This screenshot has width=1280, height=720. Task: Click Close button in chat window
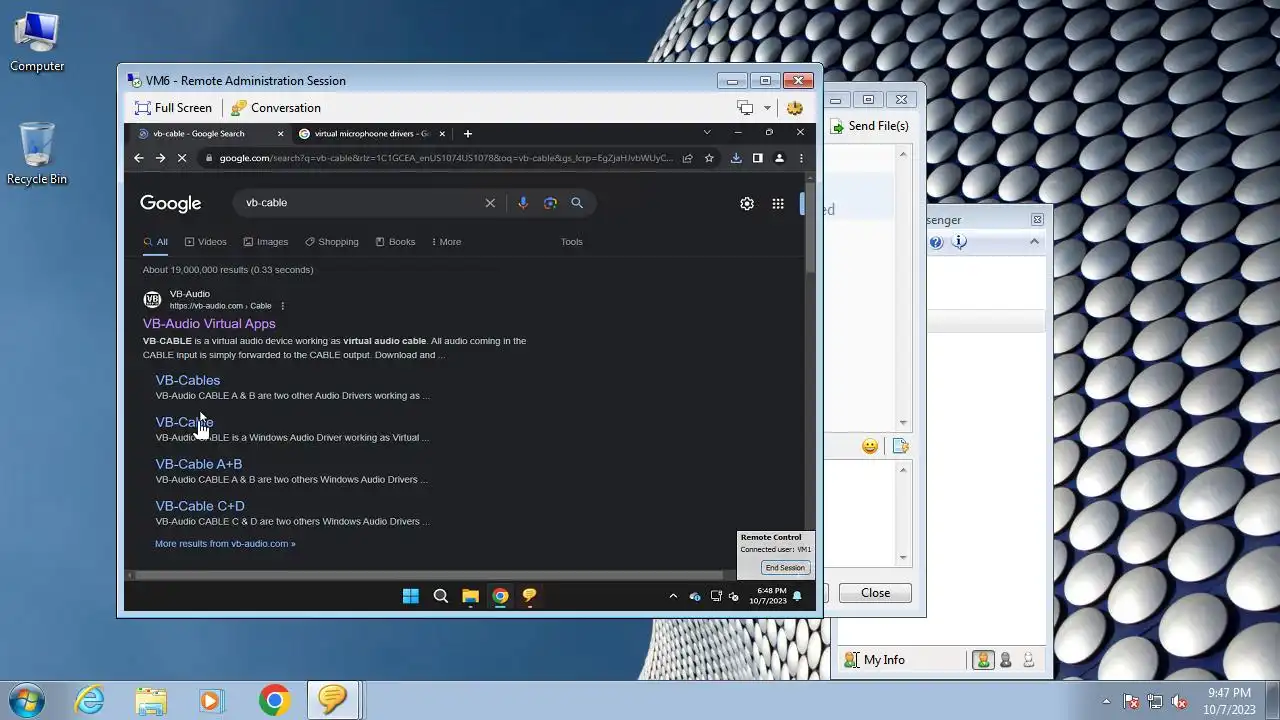coord(875,593)
